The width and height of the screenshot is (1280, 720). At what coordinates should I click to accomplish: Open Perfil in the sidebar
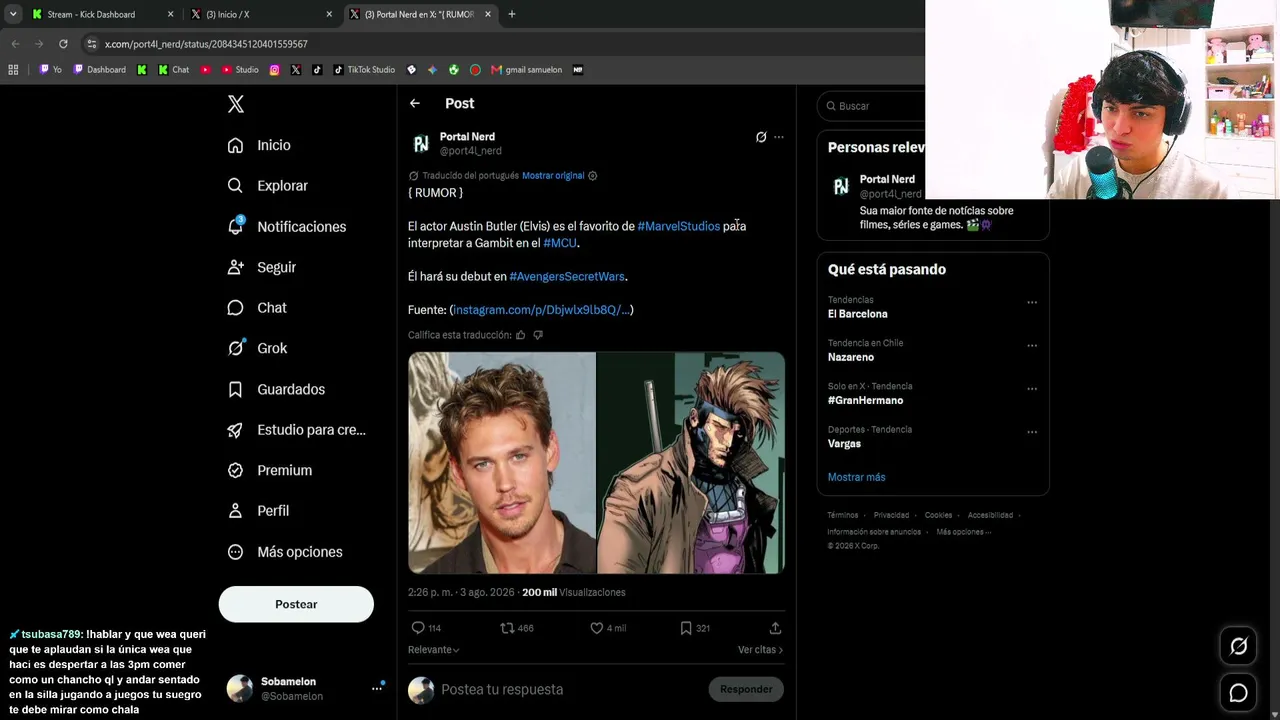coord(258,511)
